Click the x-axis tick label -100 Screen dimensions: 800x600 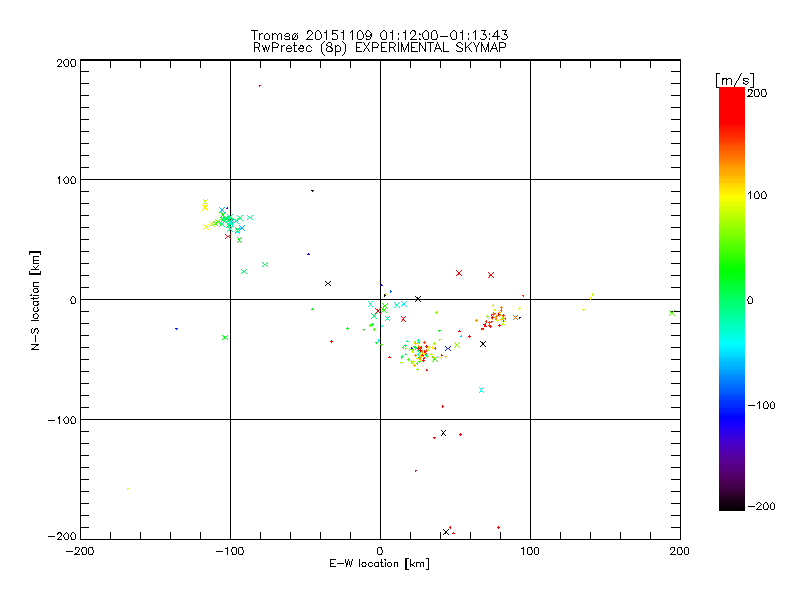pos(230,551)
